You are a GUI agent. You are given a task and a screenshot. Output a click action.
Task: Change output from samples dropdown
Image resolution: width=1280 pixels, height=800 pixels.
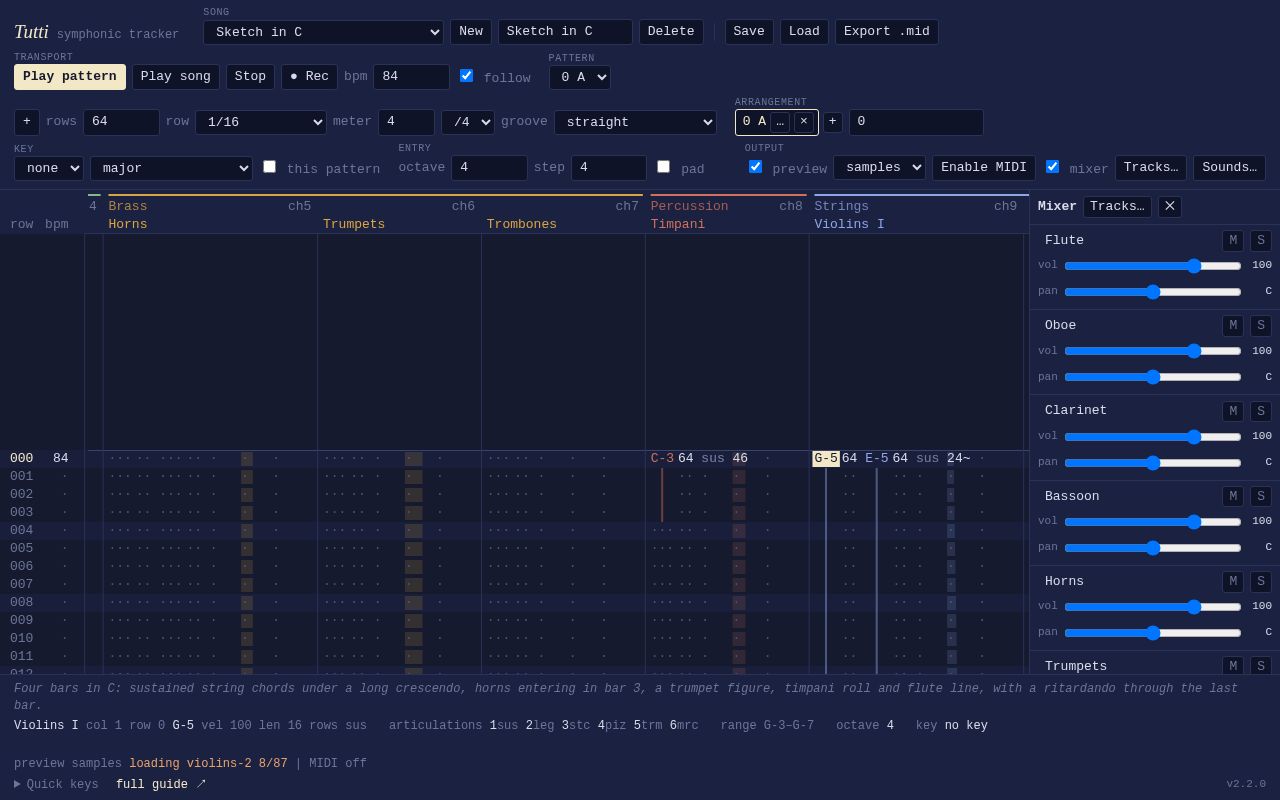click(x=879, y=168)
